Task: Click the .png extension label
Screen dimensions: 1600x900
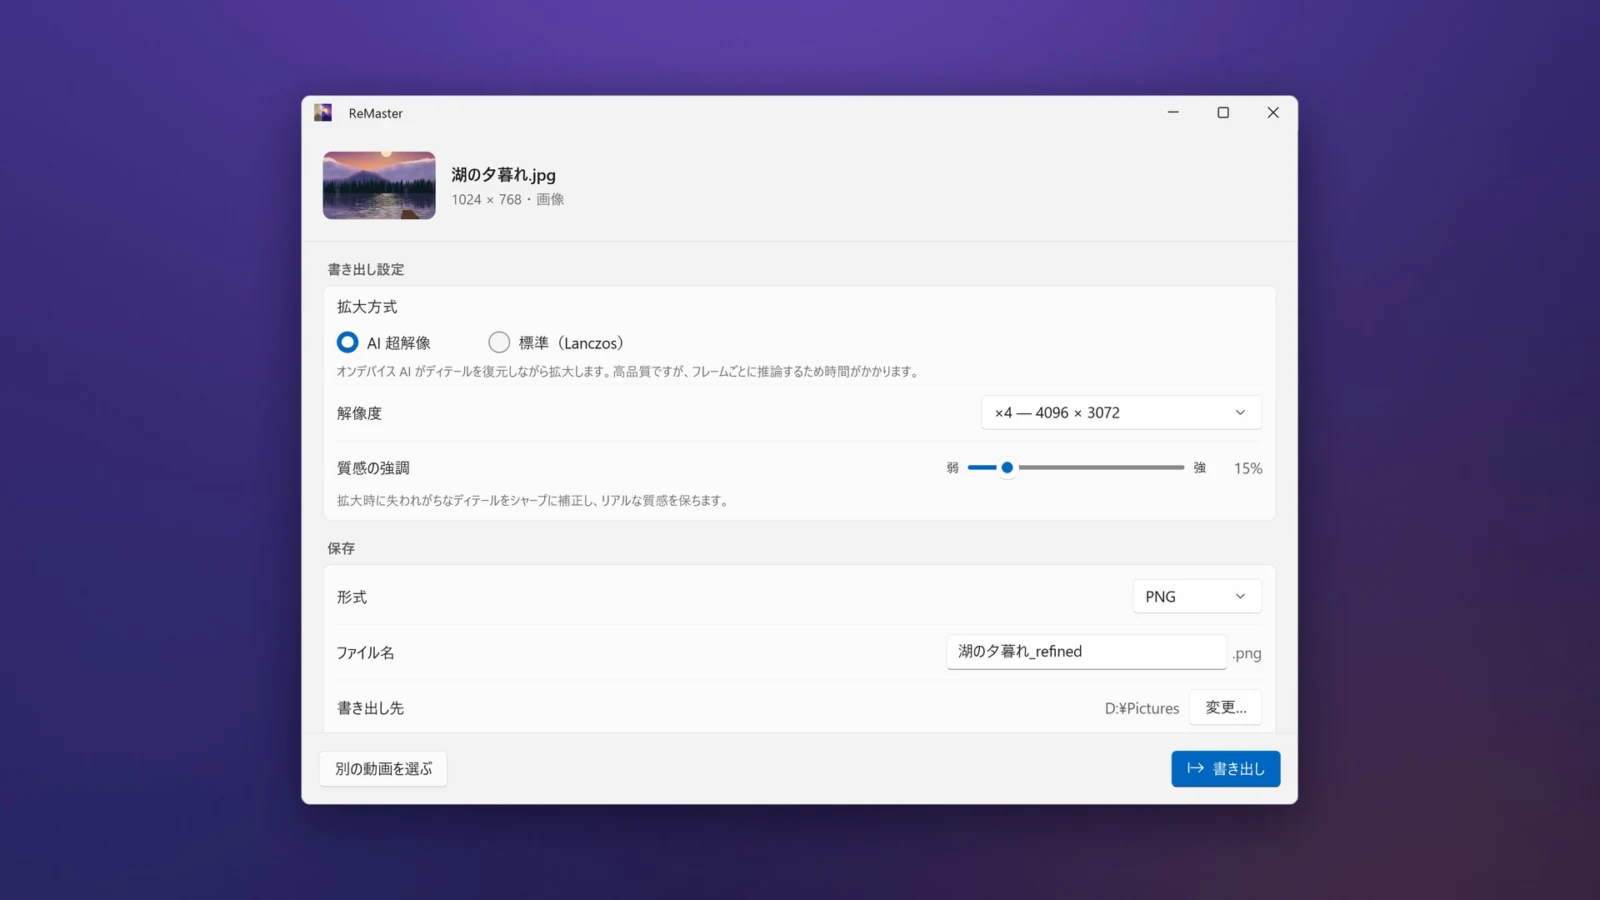Action: tap(1247, 654)
